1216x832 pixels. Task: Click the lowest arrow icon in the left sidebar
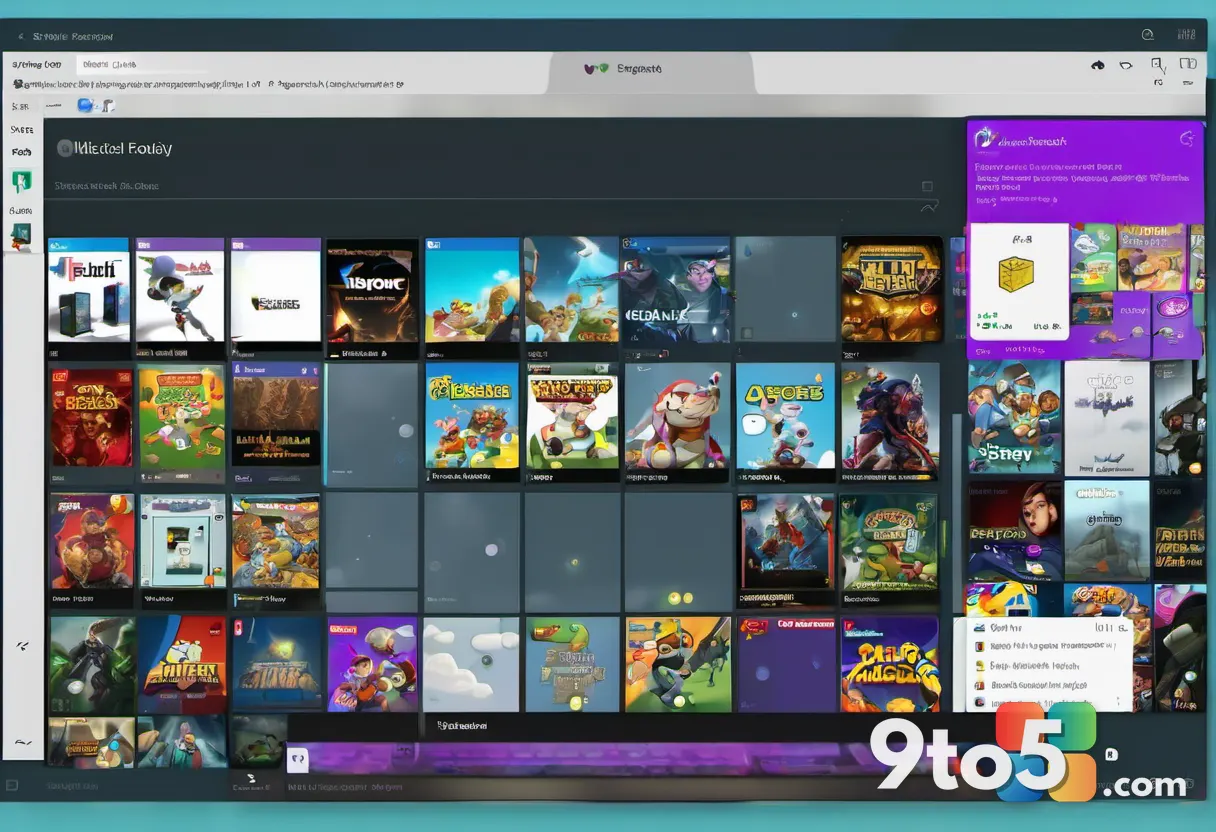22,742
